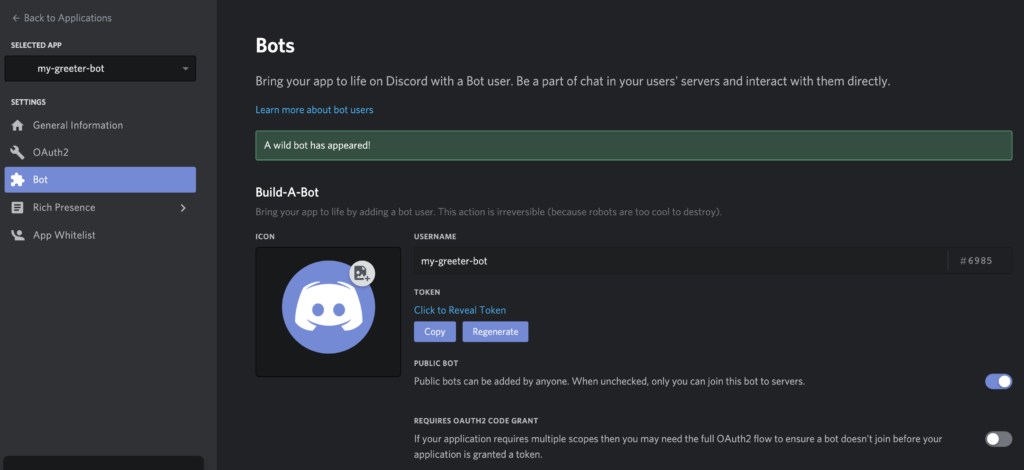The width and height of the screenshot is (1024, 470).
Task: Click the App Whitelist person icon
Action: coord(18,235)
